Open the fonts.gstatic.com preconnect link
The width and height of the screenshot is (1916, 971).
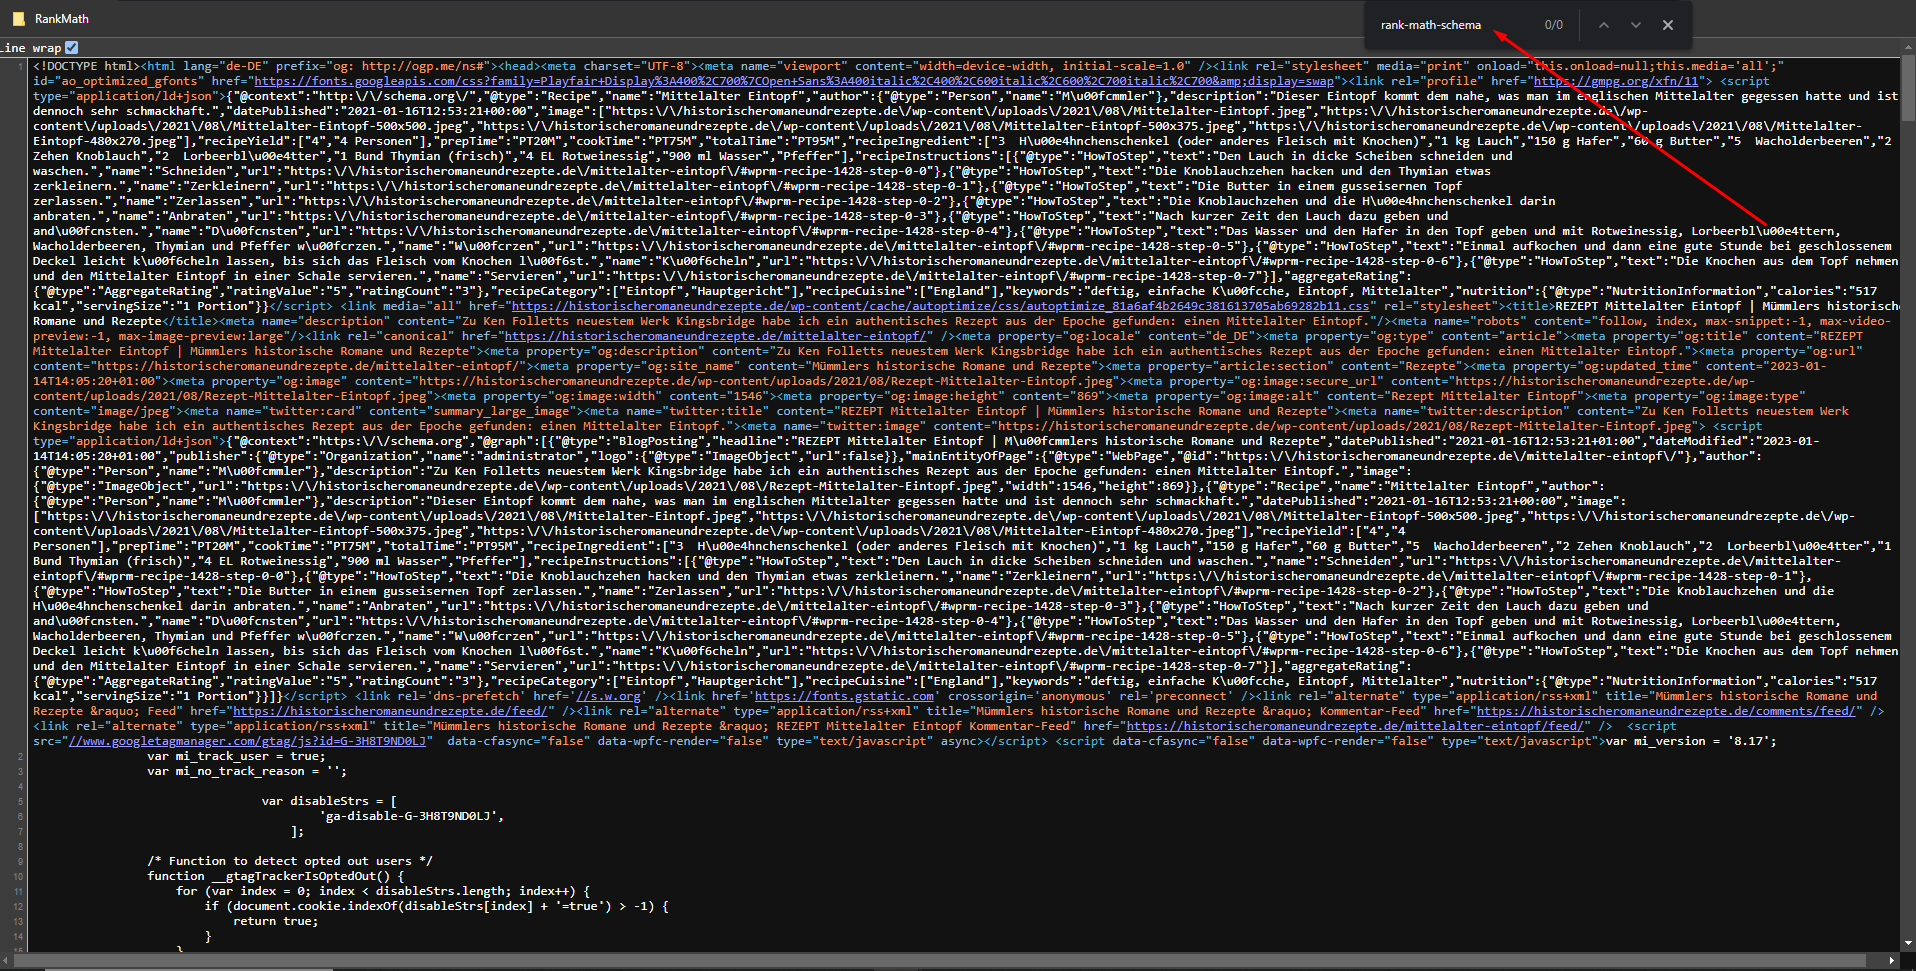click(x=843, y=696)
